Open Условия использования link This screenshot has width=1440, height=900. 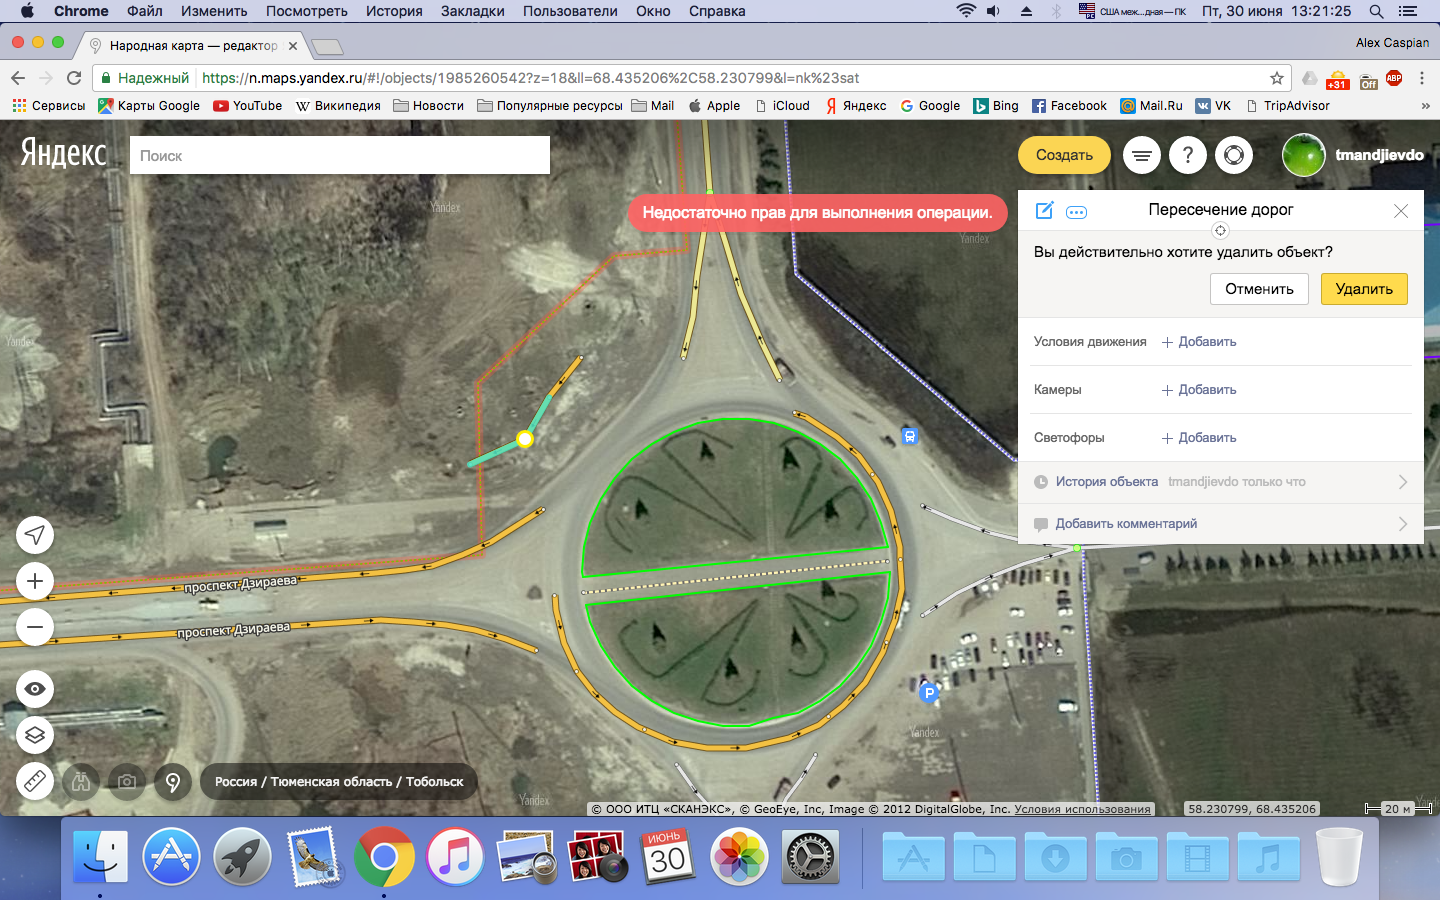(1082, 809)
